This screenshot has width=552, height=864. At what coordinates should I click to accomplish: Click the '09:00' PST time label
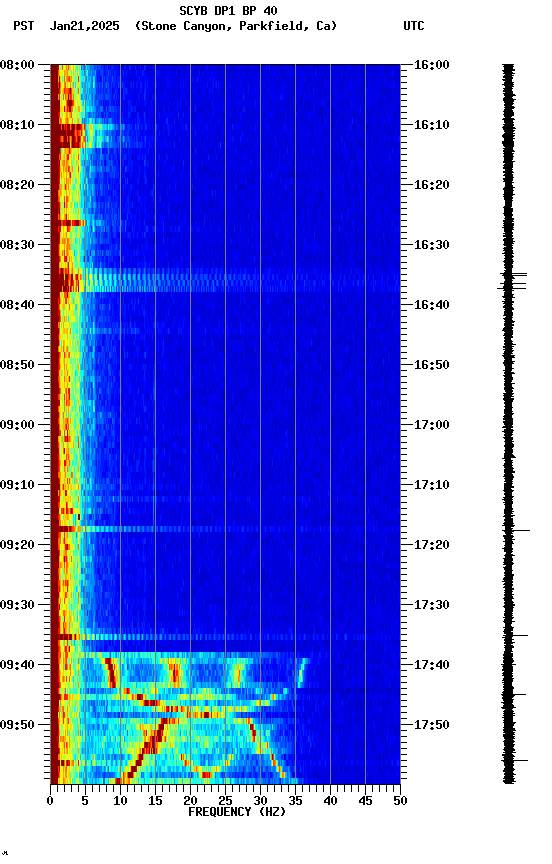click(x=17, y=425)
